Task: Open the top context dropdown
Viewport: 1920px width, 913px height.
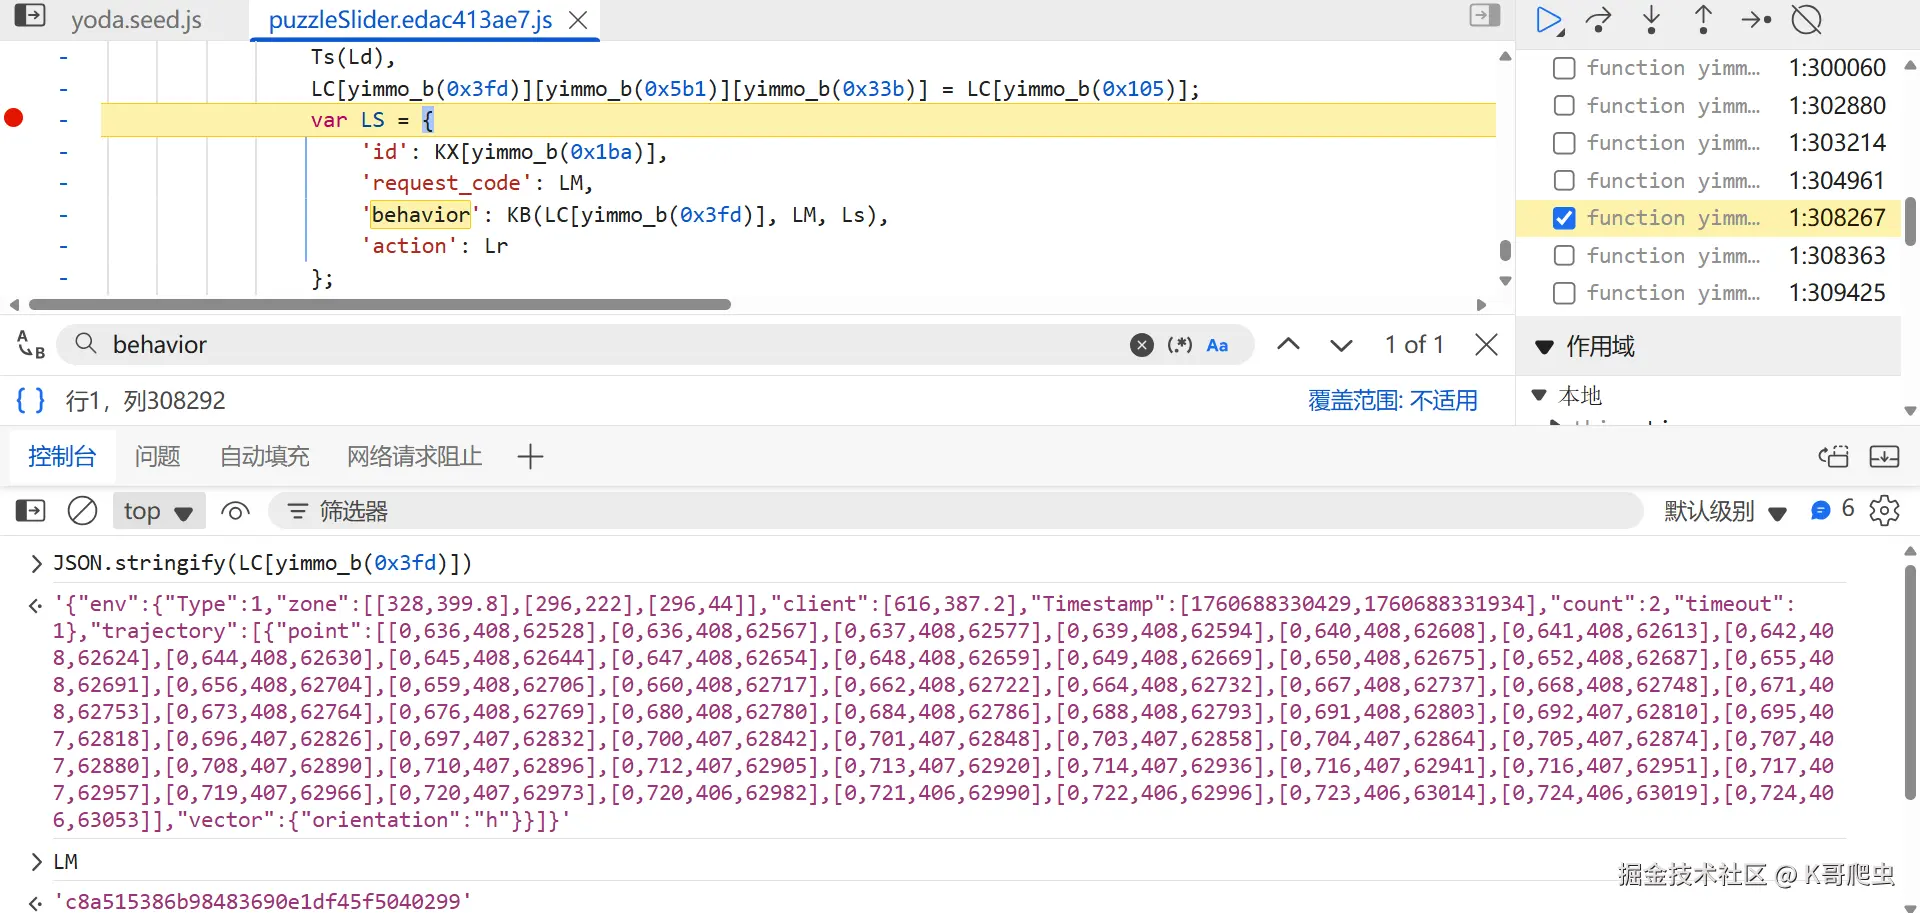Action: click(158, 511)
